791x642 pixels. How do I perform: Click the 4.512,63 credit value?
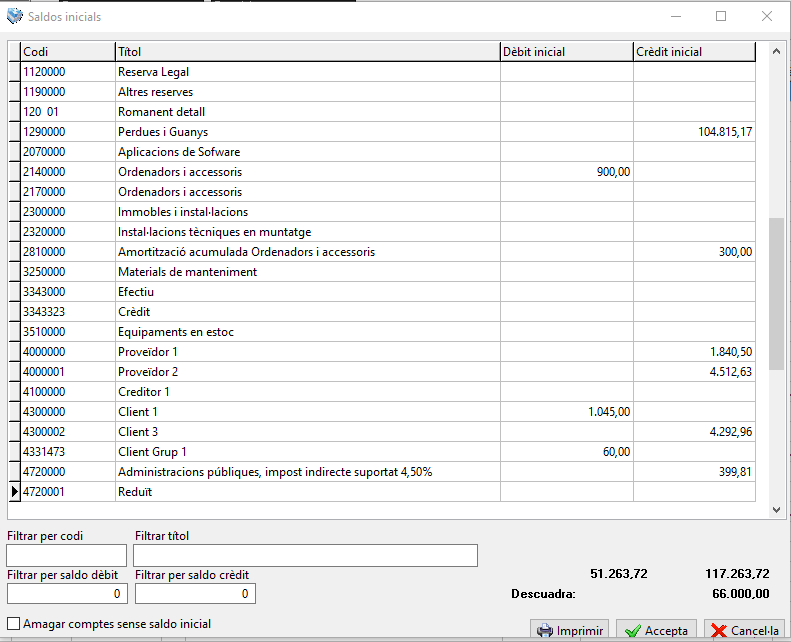tap(731, 372)
